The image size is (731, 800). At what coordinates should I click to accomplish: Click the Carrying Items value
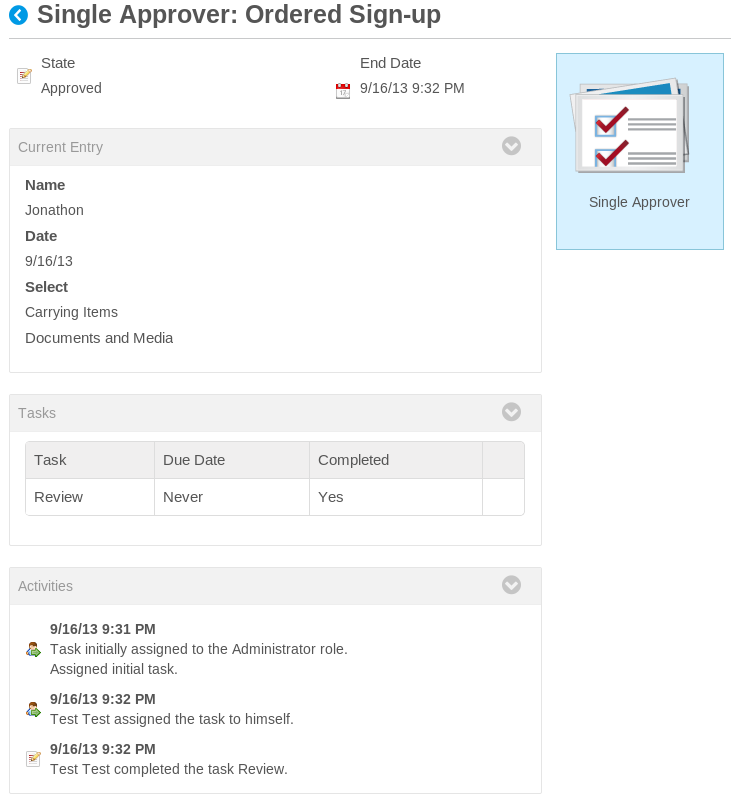click(x=71, y=312)
